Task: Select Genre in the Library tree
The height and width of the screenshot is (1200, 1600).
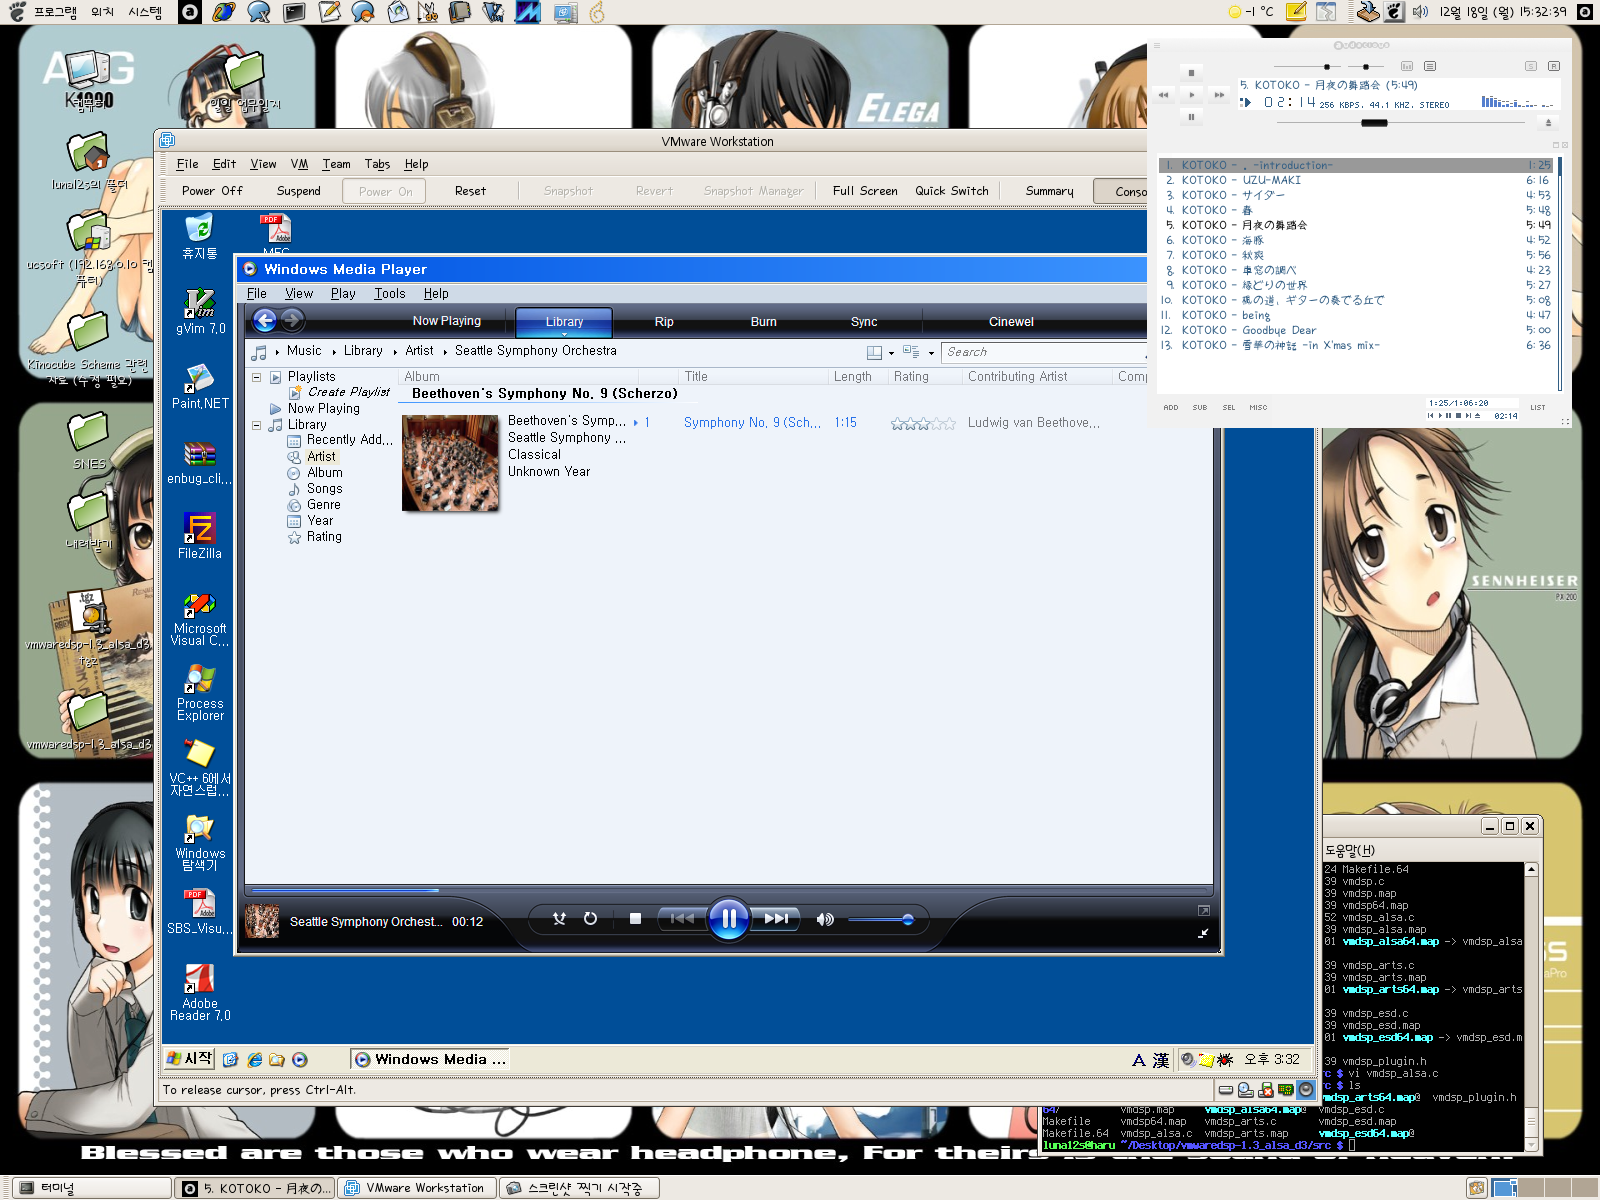Action: [324, 505]
